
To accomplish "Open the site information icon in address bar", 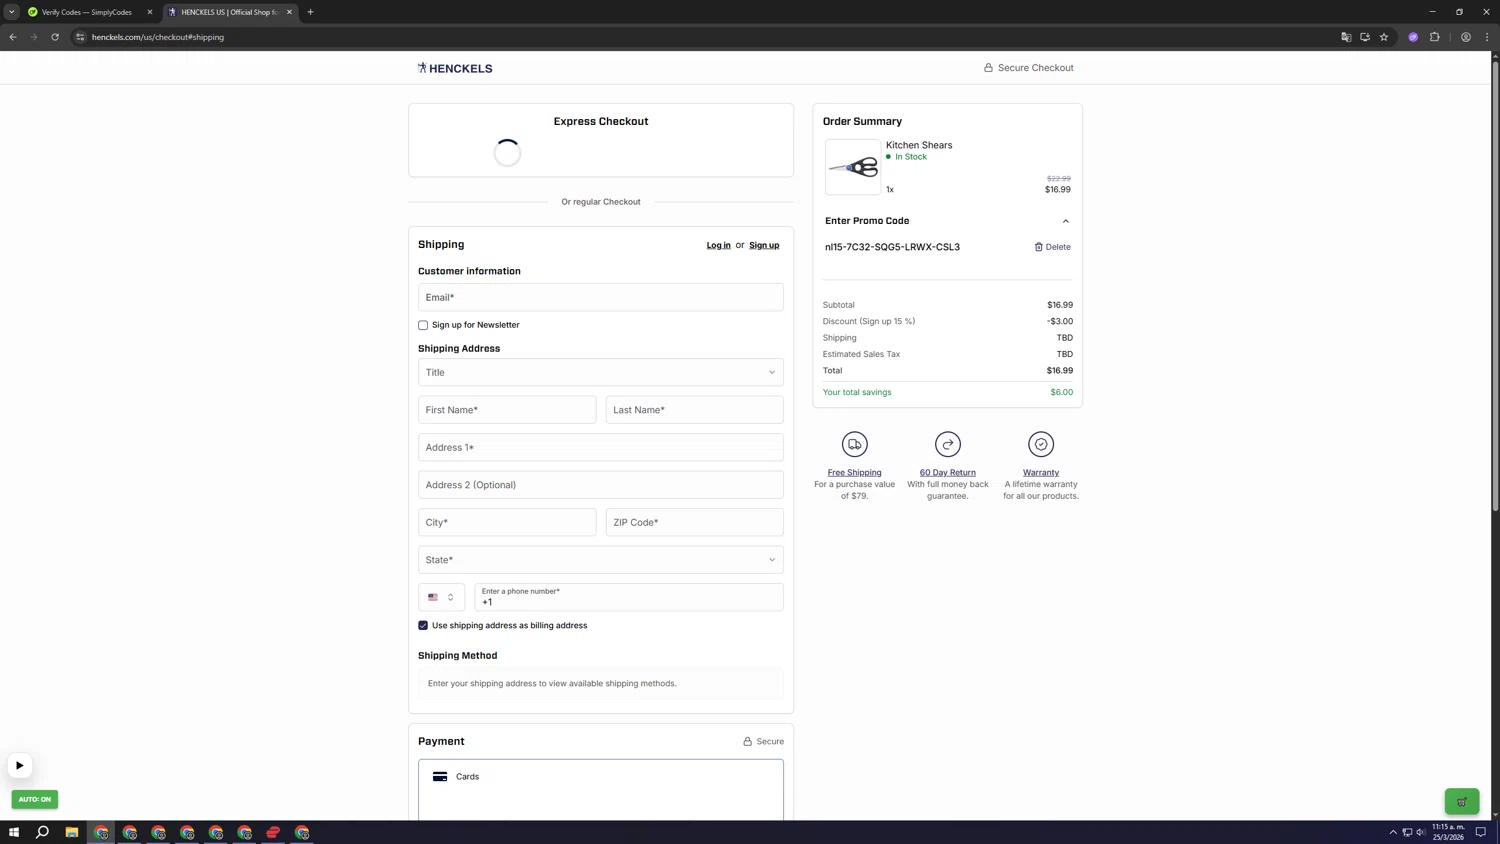I will click(x=81, y=37).
